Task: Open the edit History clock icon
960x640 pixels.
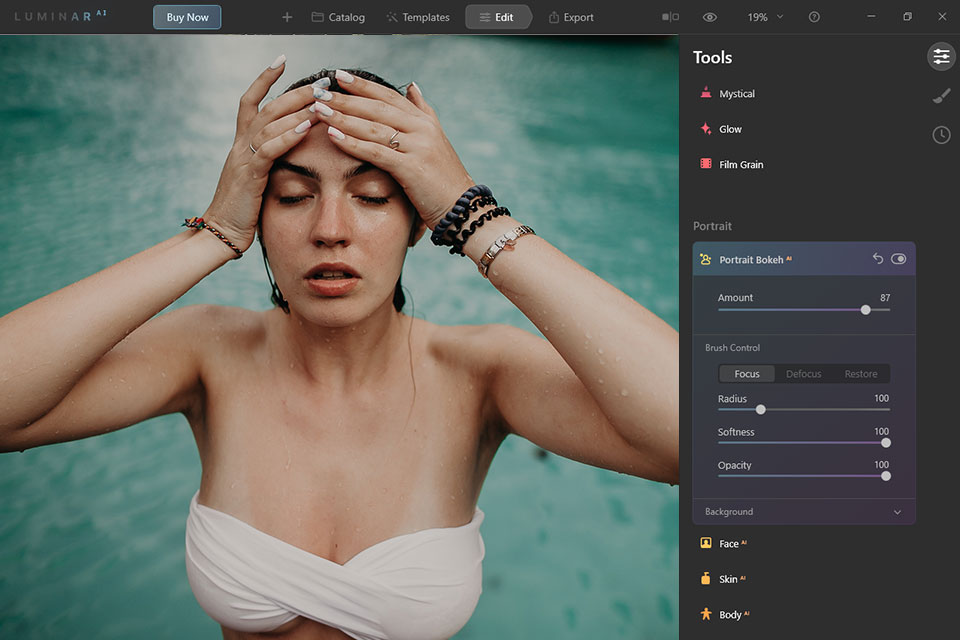Action: point(941,135)
